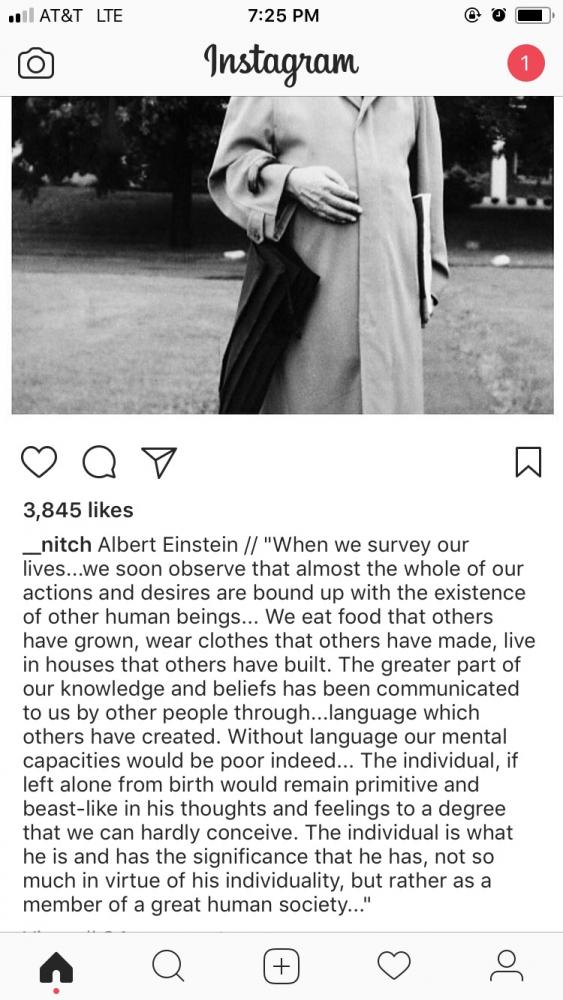This screenshot has height=1000, width=563.
Task: Tap the _nitch username link
Action: (x=58, y=545)
